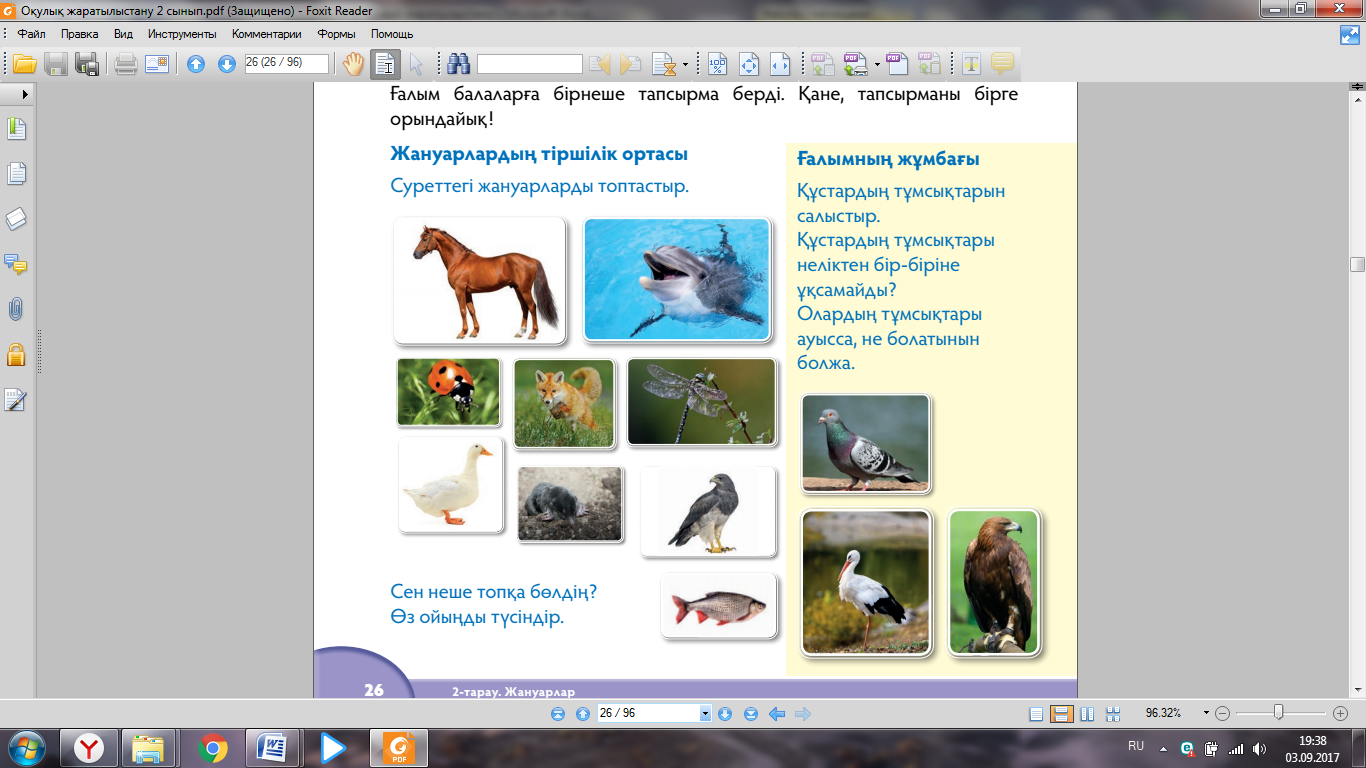Image resolution: width=1366 pixels, height=768 pixels.
Task: Click the first green PDF convert icon
Action: [823, 64]
